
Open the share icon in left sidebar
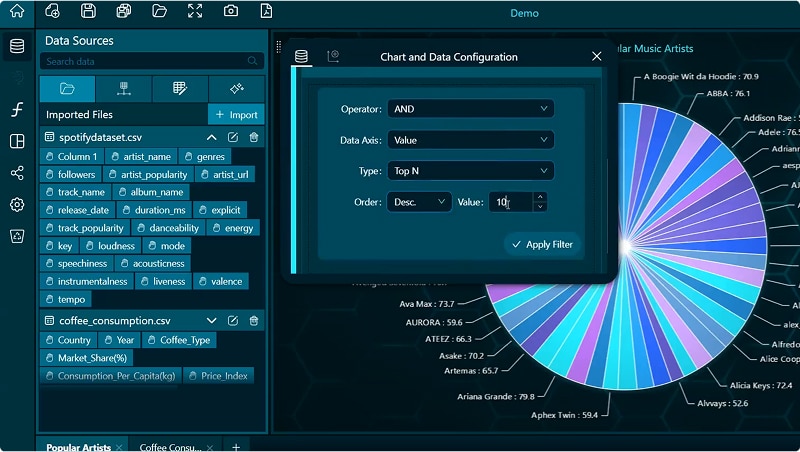(16, 173)
